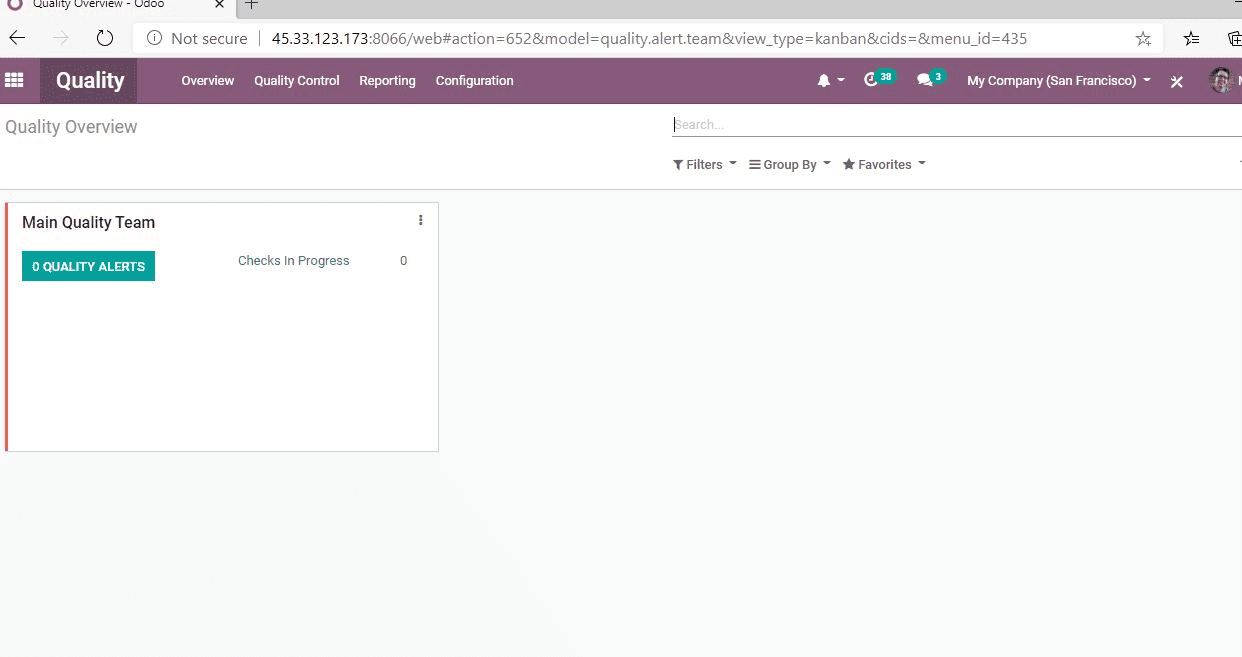
Task: Open the user avatar menu
Action: pos(1221,80)
